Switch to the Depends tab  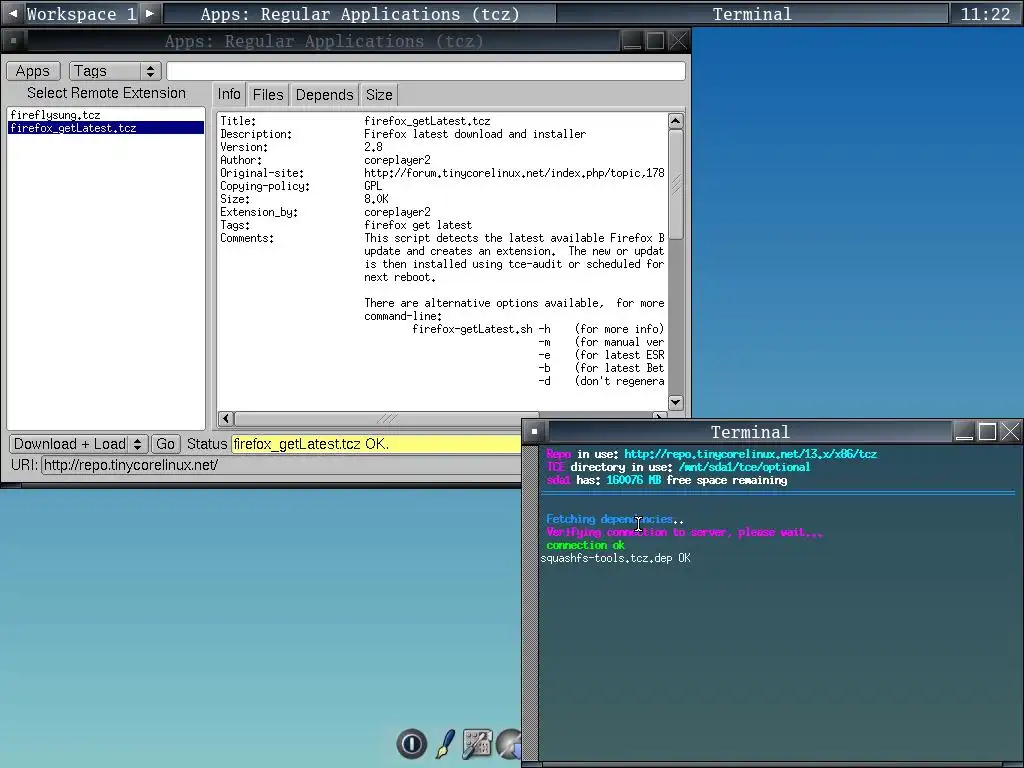325,95
